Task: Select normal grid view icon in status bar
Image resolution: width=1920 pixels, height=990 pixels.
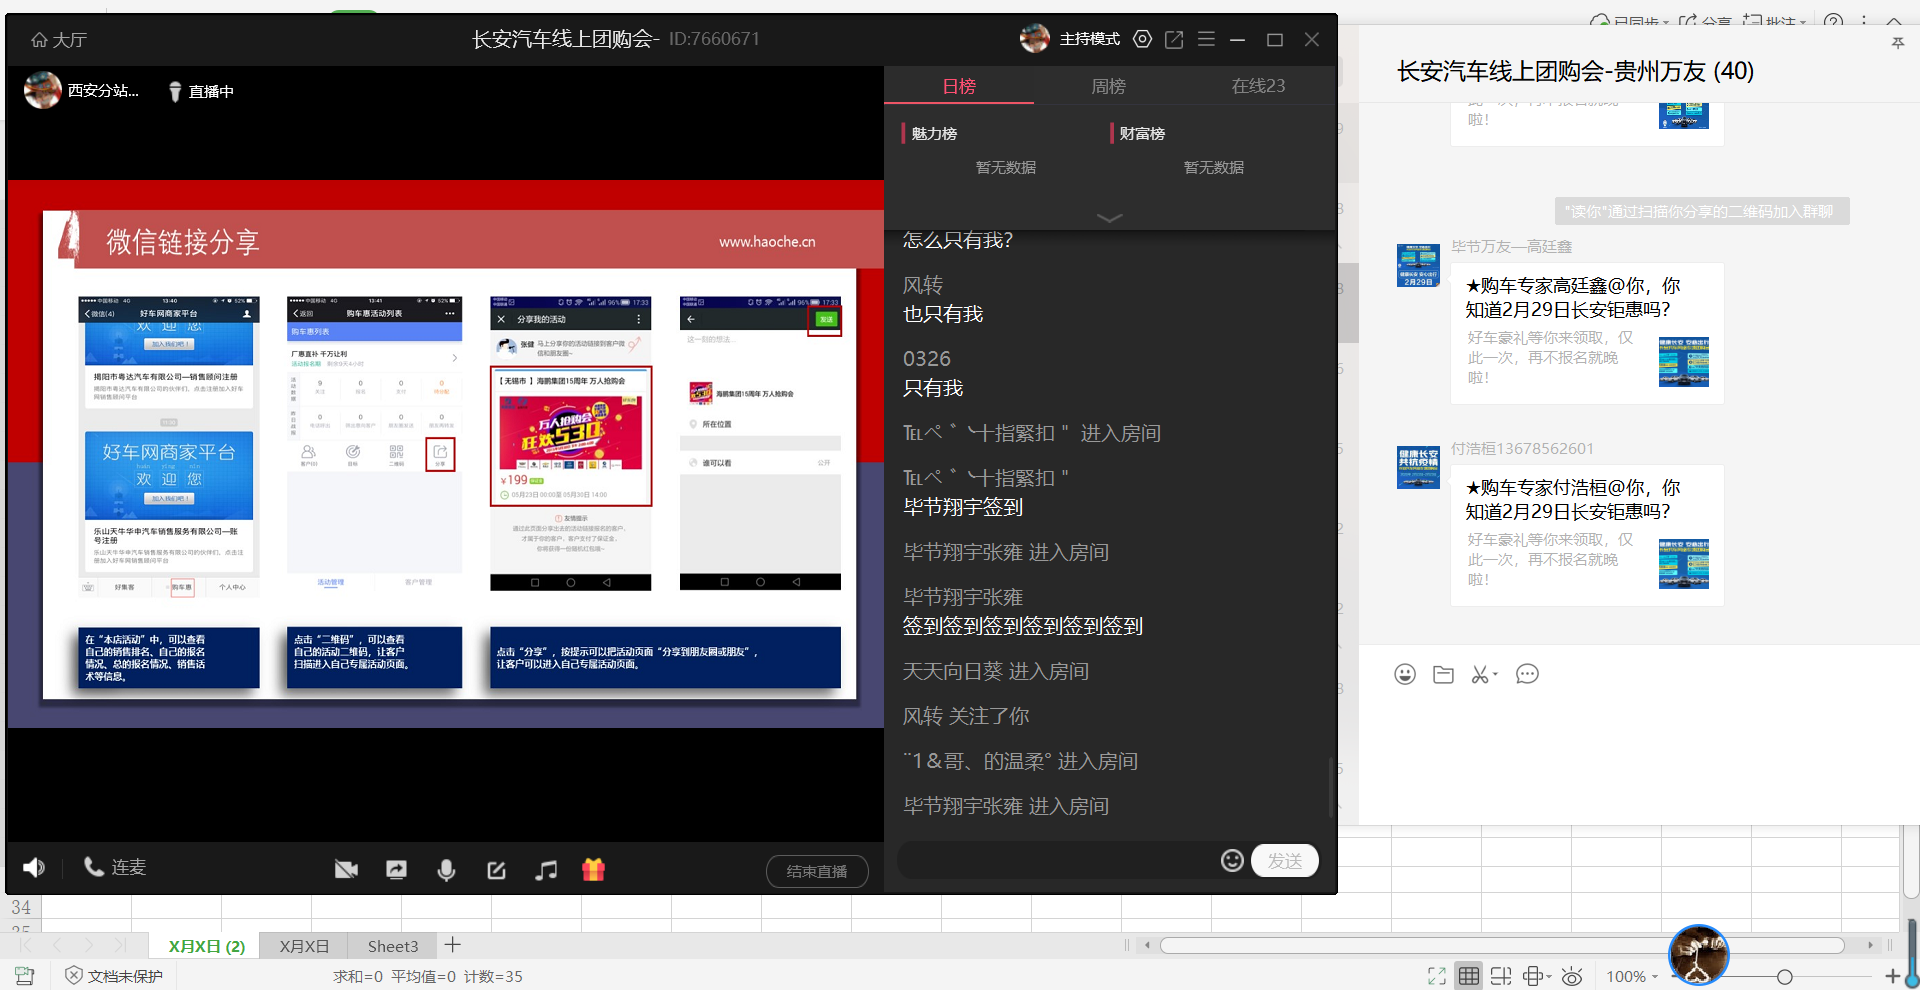Action: [x=1468, y=976]
